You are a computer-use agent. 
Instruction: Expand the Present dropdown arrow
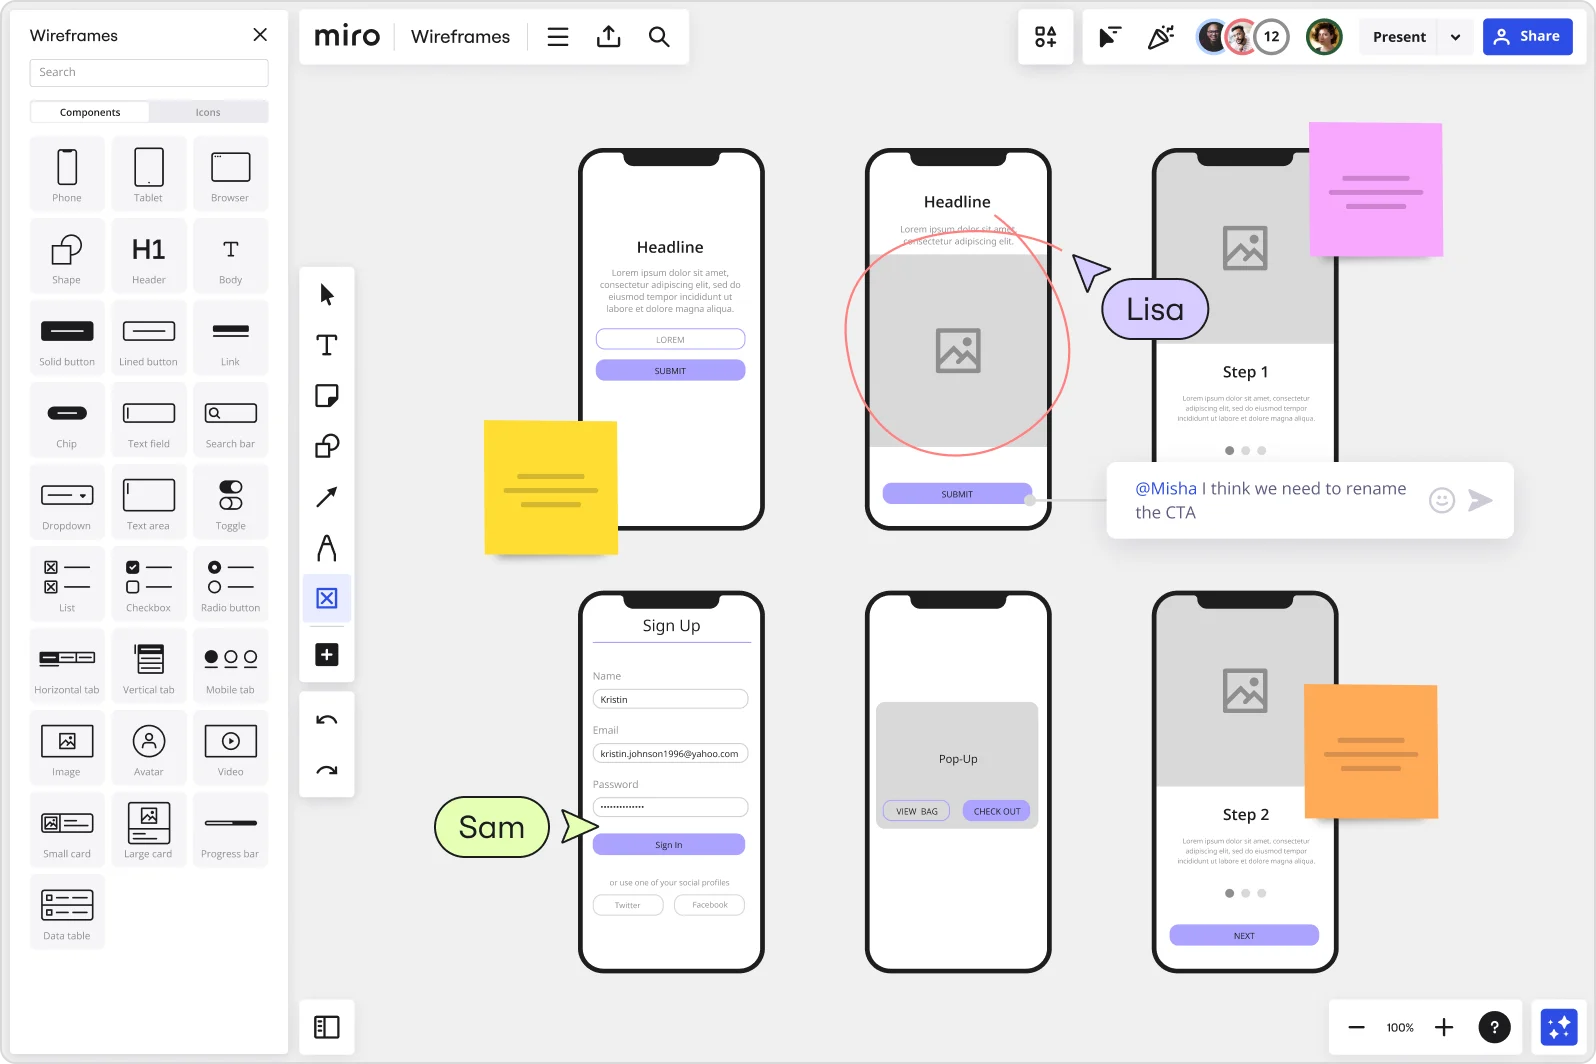pyautogui.click(x=1455, y=37)
